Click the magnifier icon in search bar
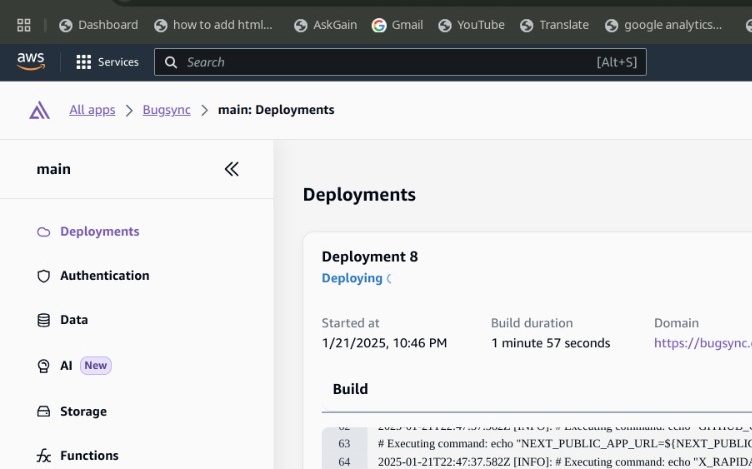The width and height of the screenshot is (752, 469). [171, 62]
